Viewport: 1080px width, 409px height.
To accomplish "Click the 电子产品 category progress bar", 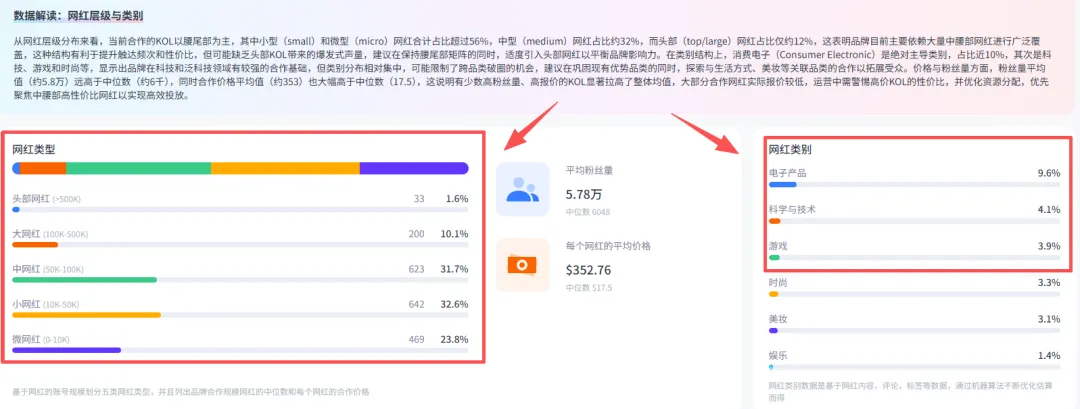I will click(x=915, y=185).
